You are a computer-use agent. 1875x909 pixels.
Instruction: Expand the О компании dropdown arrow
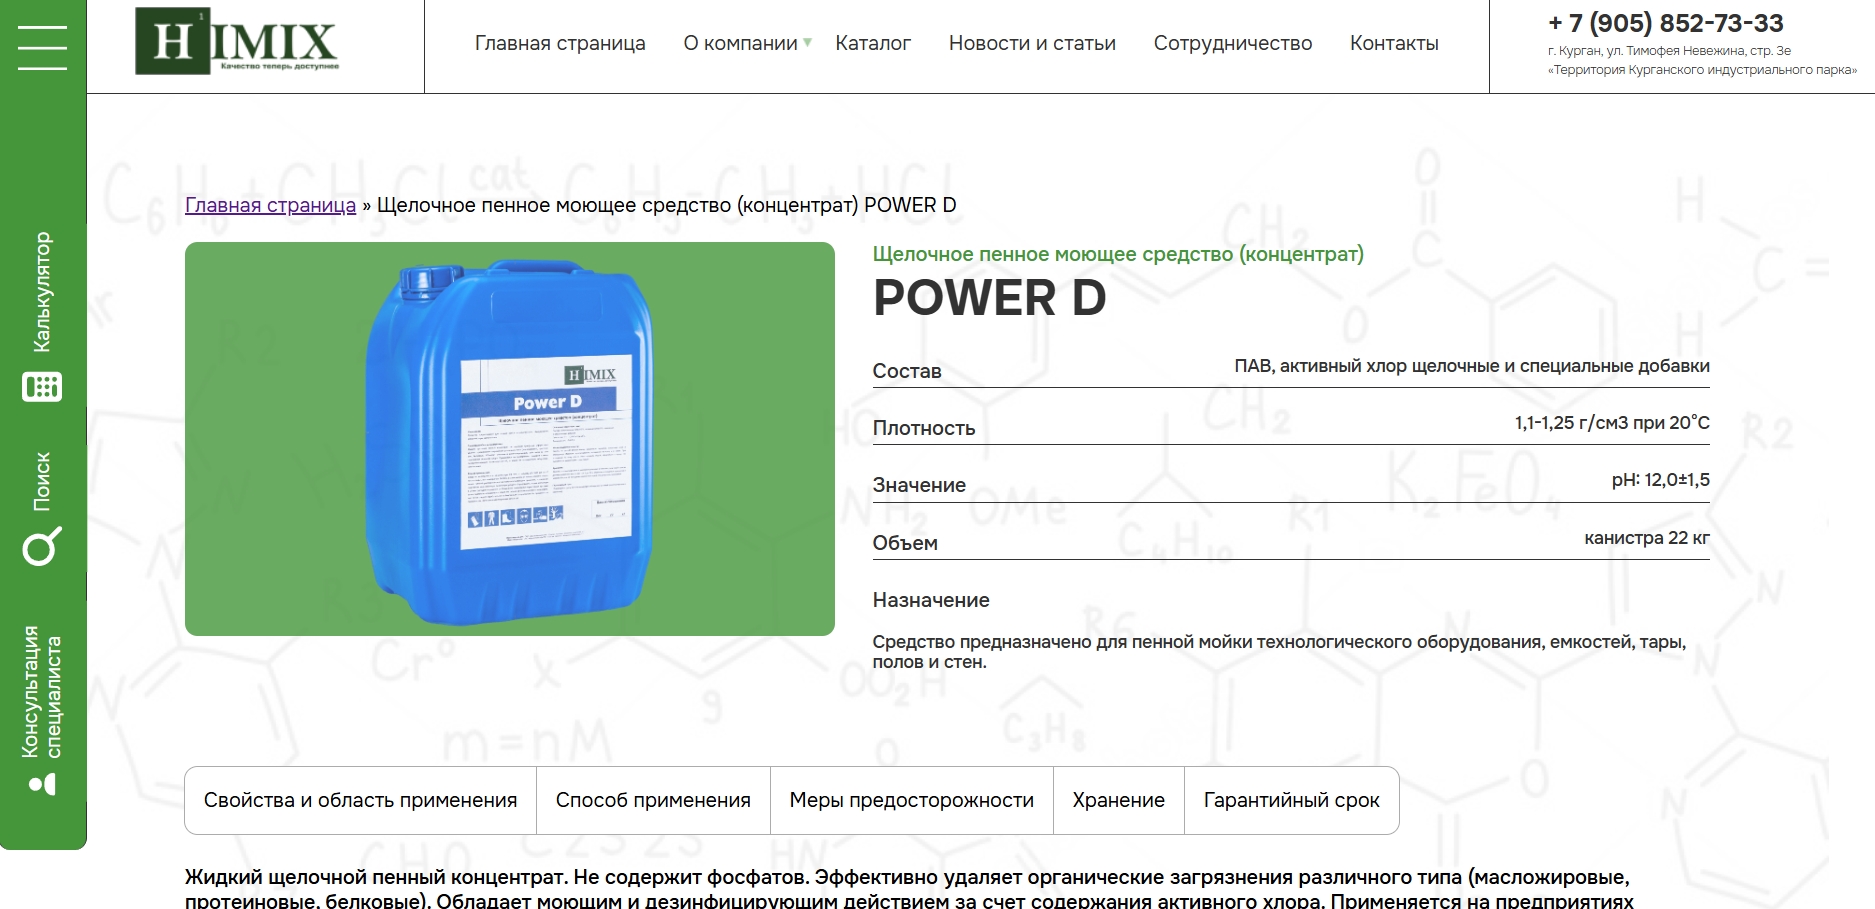coord(808,43)
